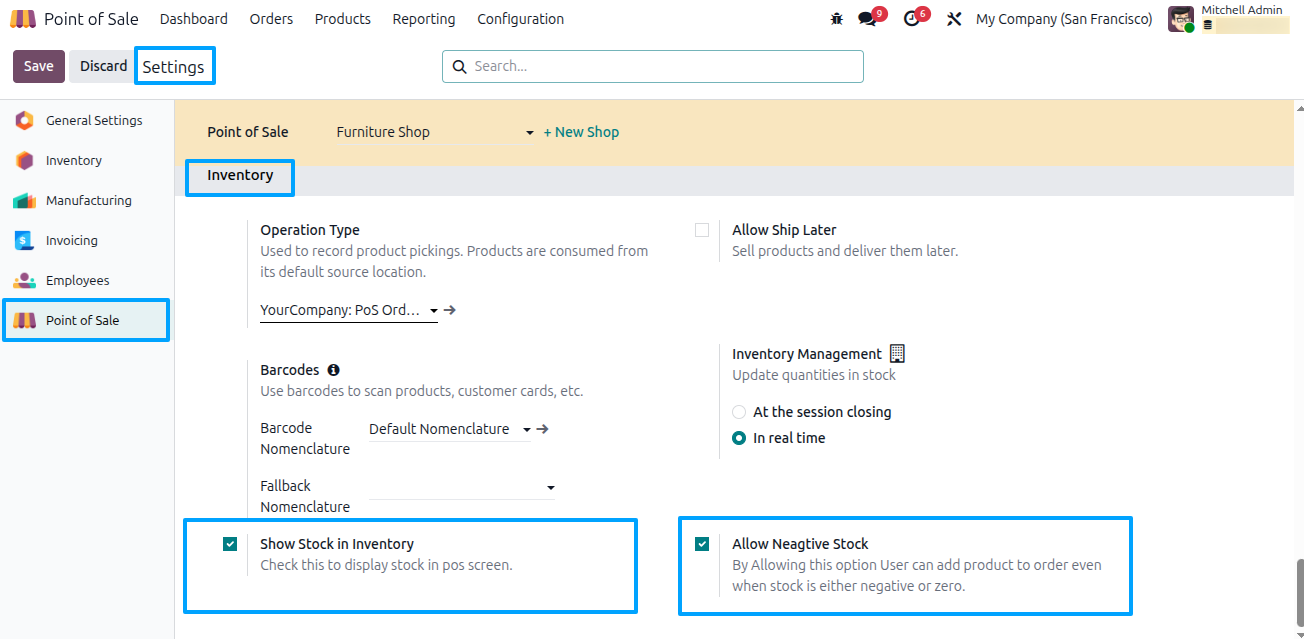Open the conversations messages icon
Screen dimensions: 1304x639
coord(867,19)
